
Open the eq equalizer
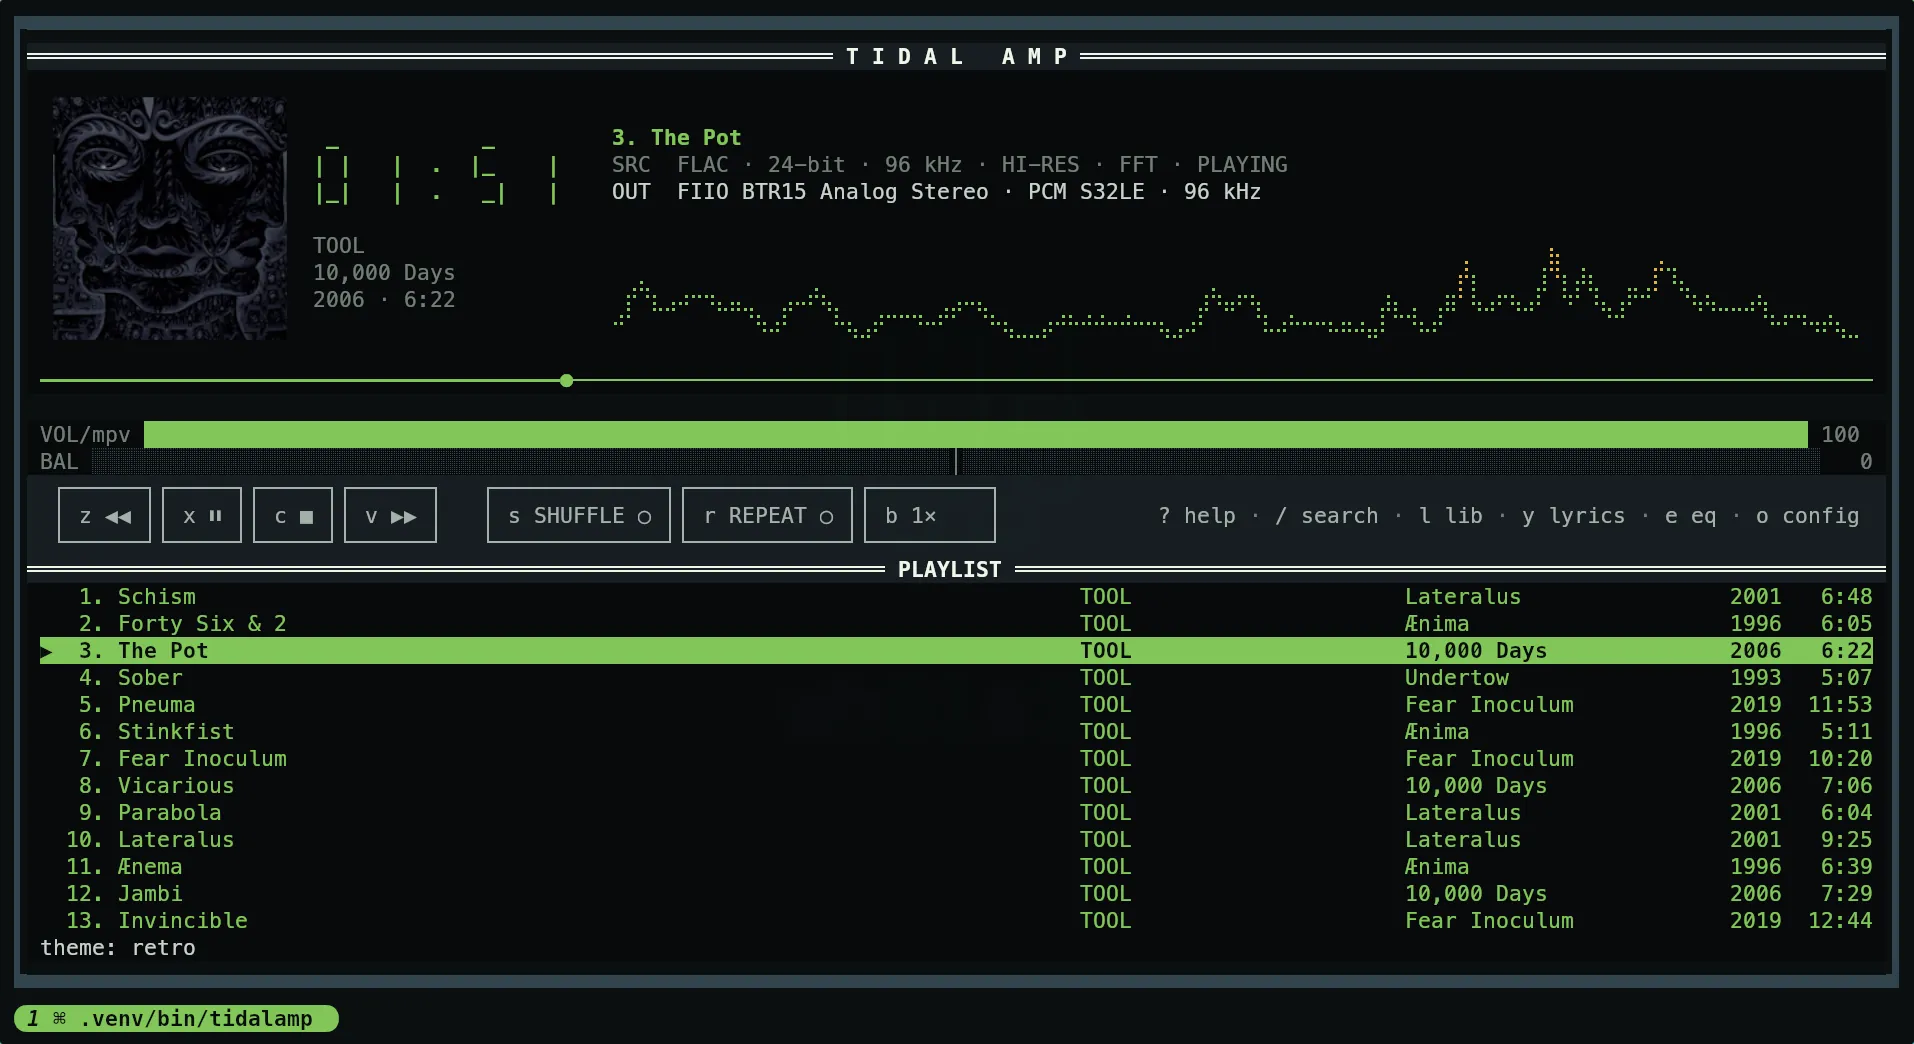tap(1690, 516)
